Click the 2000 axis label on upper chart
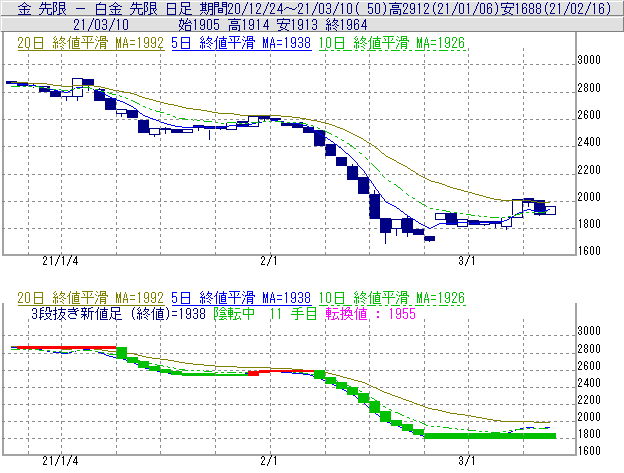Viewport: 624px width, 473px height. click(589, 197)
